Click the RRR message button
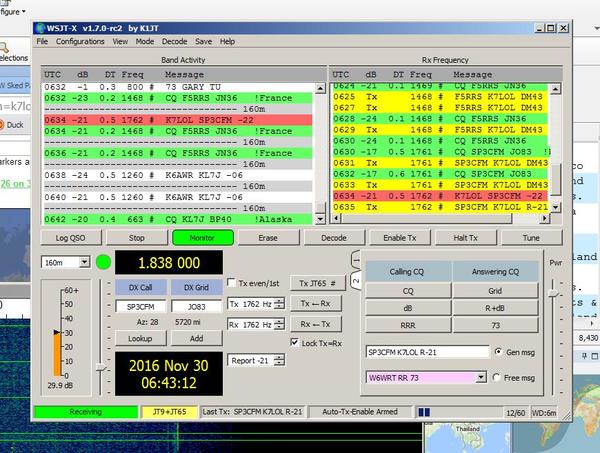Screen dimensions: 600x453 408,325
